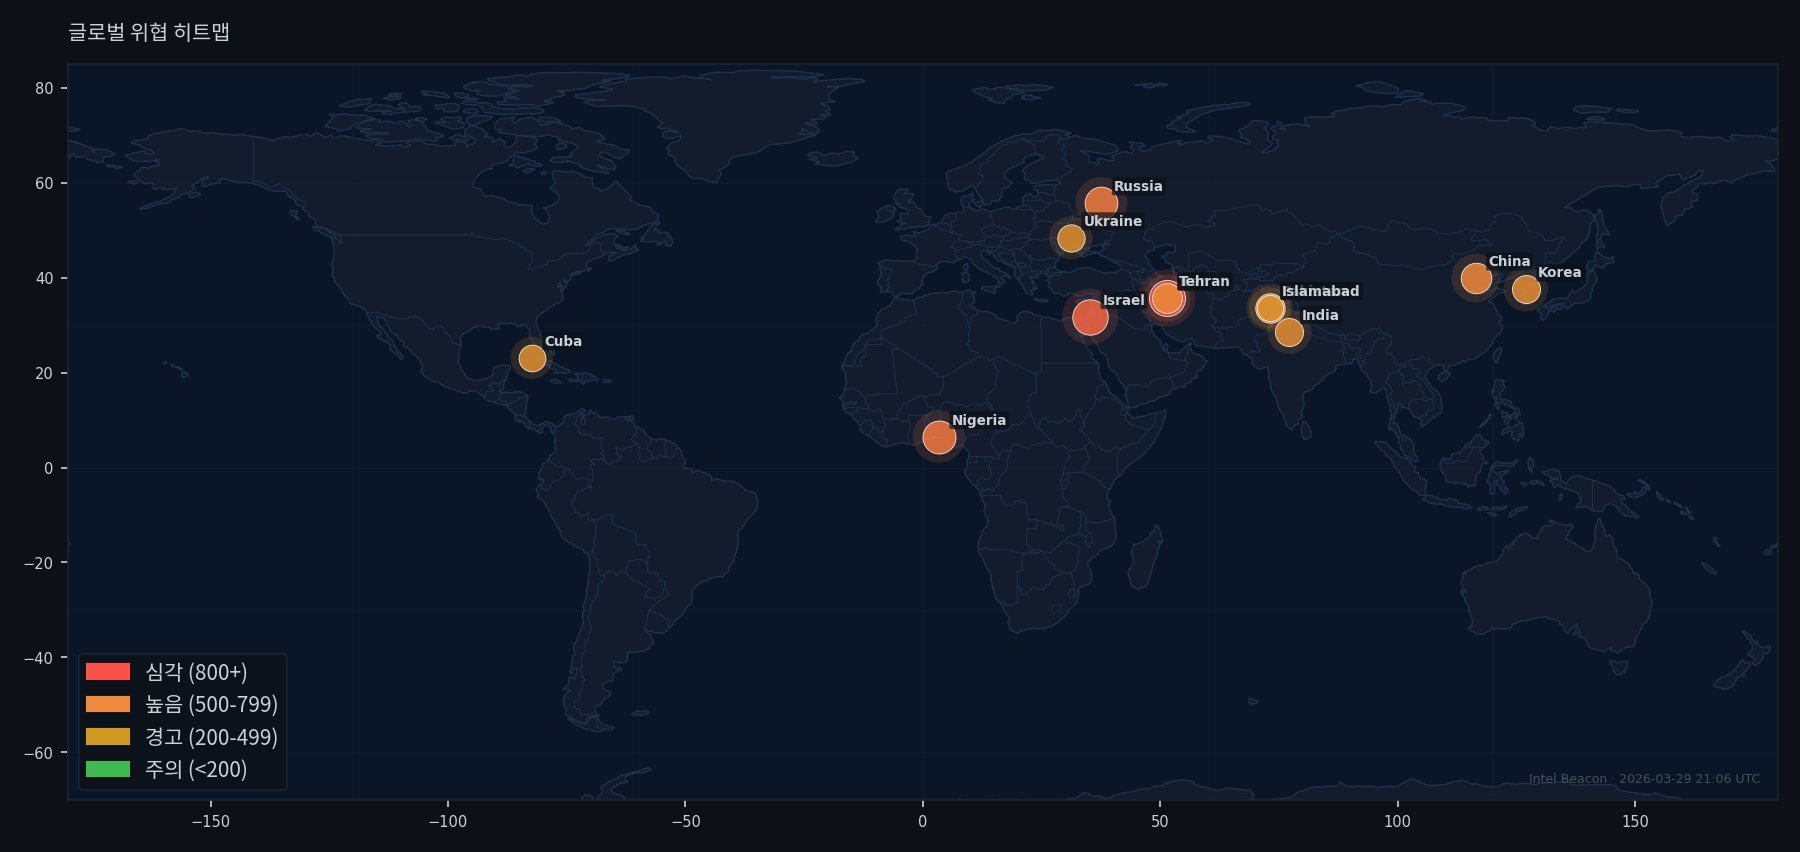Click the 경고 (200-499) legend label
The width and height of the screenshot is (1800, 852).
211,737
